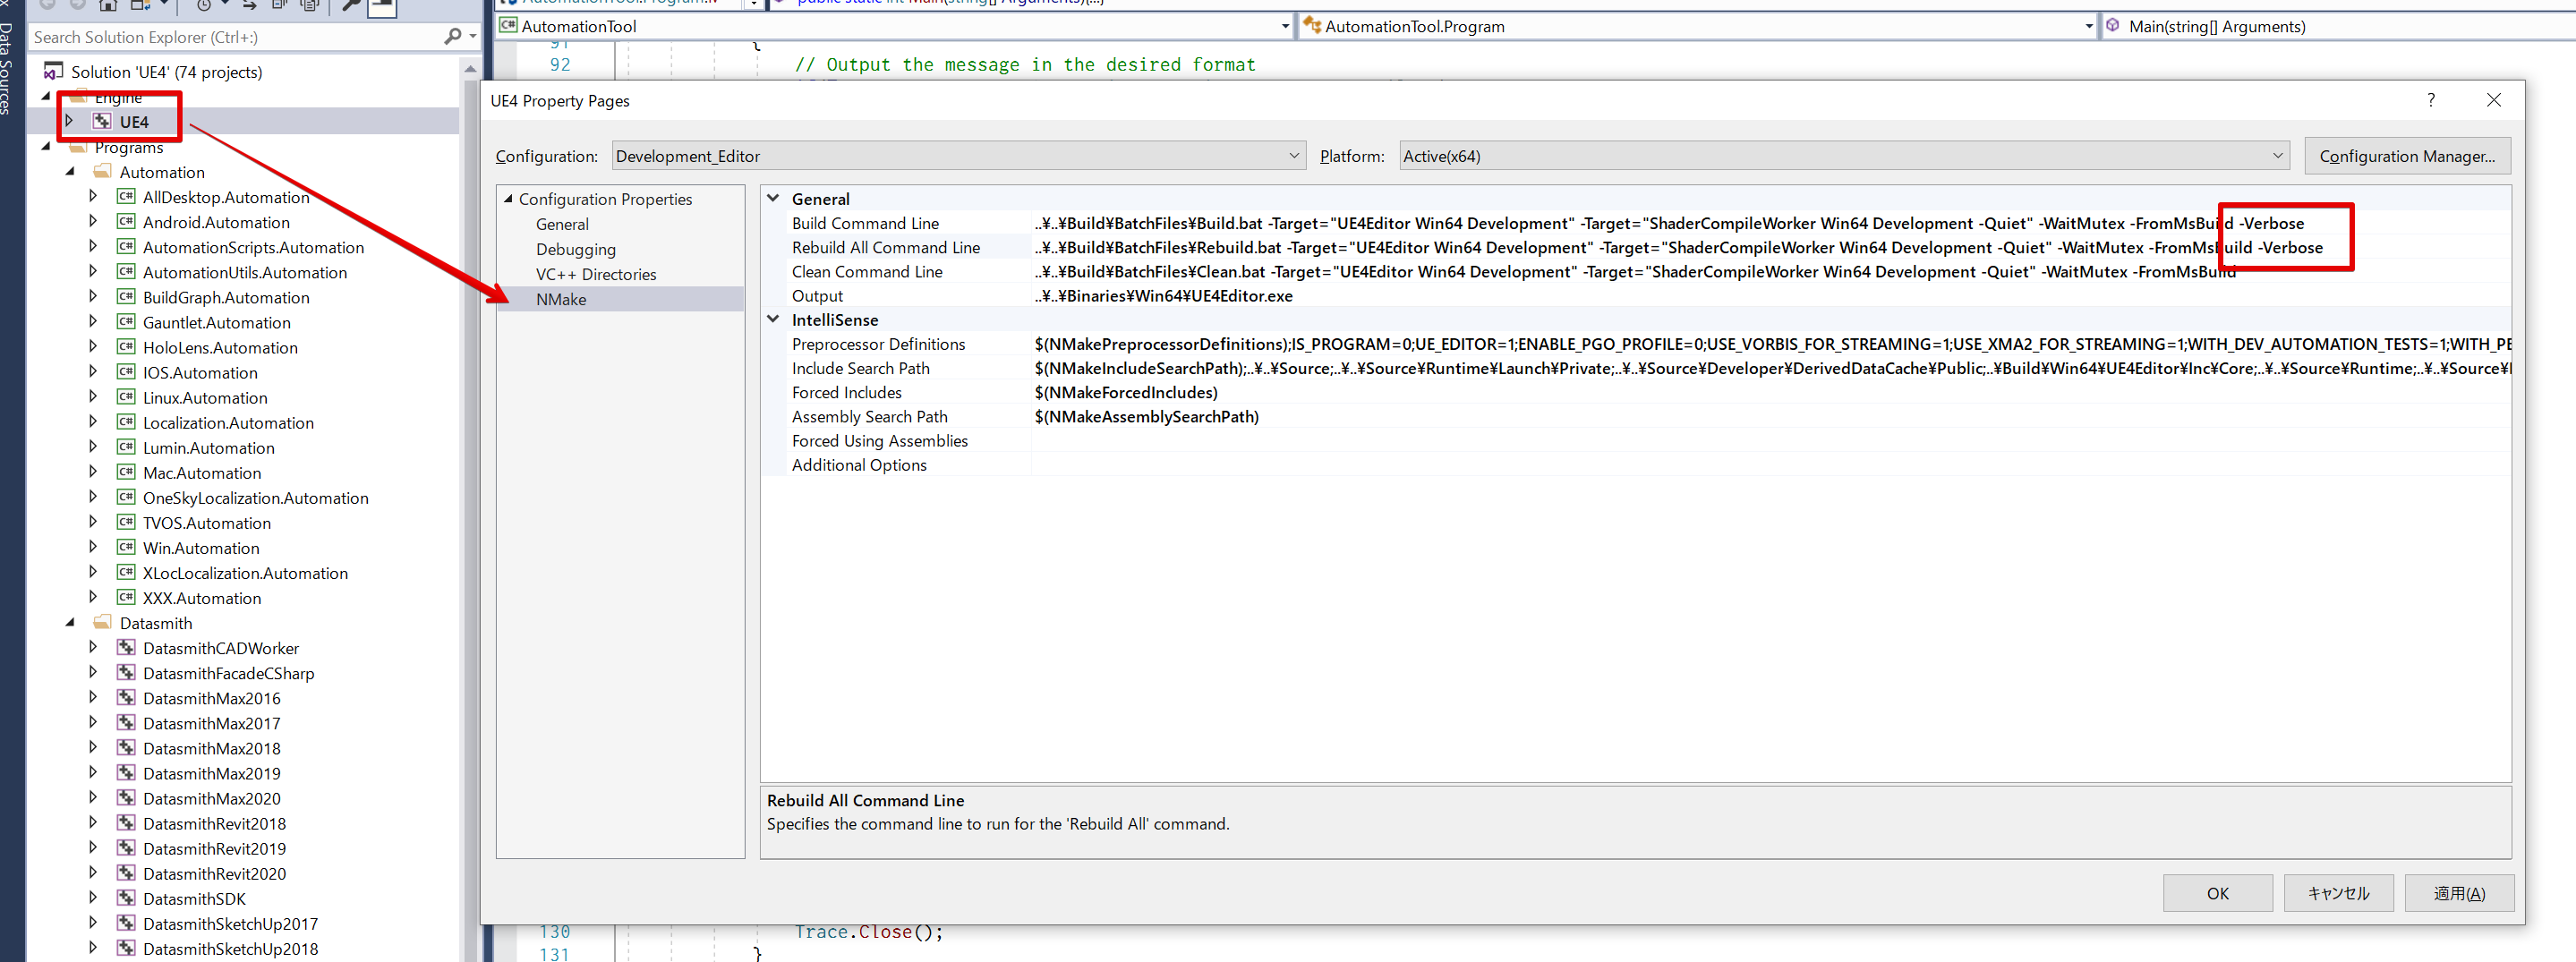Click the DatasmithCADWorker project icon
Viewport: 2576px width, 962px height.
[x=126, y=648]
